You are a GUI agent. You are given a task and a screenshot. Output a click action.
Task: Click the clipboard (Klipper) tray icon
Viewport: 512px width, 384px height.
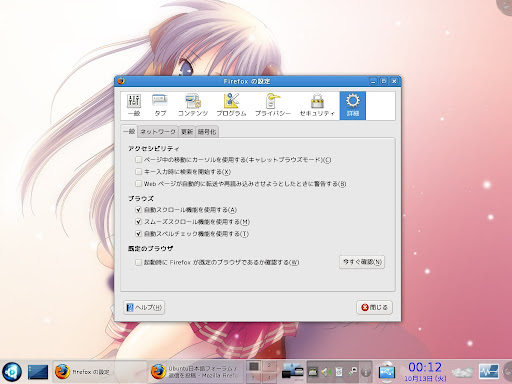click(339, 372)
